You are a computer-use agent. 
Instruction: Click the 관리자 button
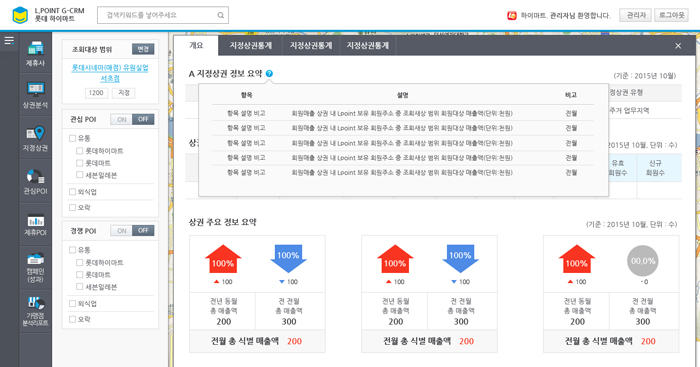coord(635,15)
